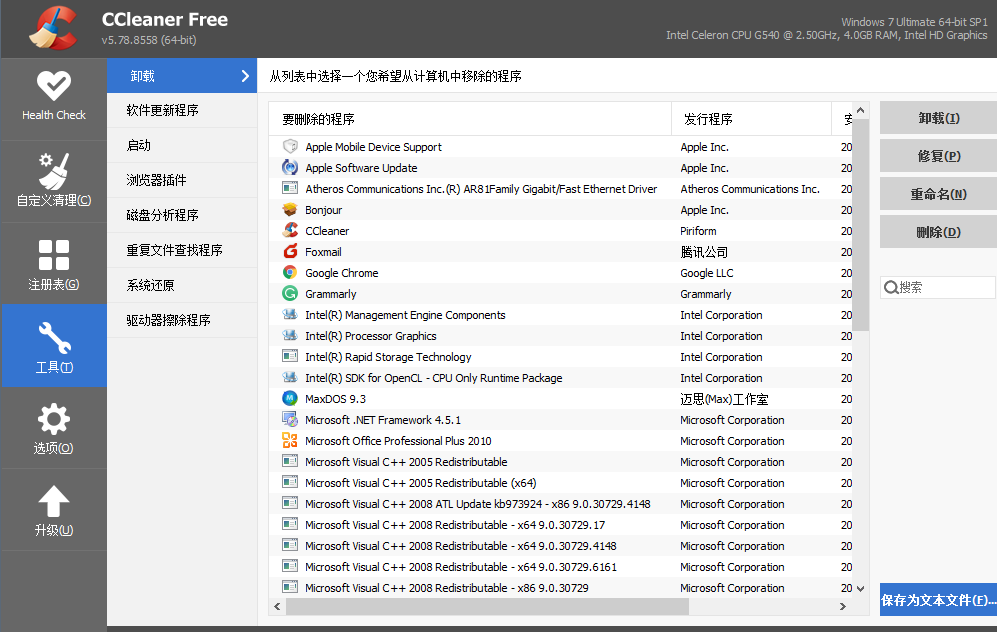
Task: Select the Bonjour program icon
Action: point(290,210)
